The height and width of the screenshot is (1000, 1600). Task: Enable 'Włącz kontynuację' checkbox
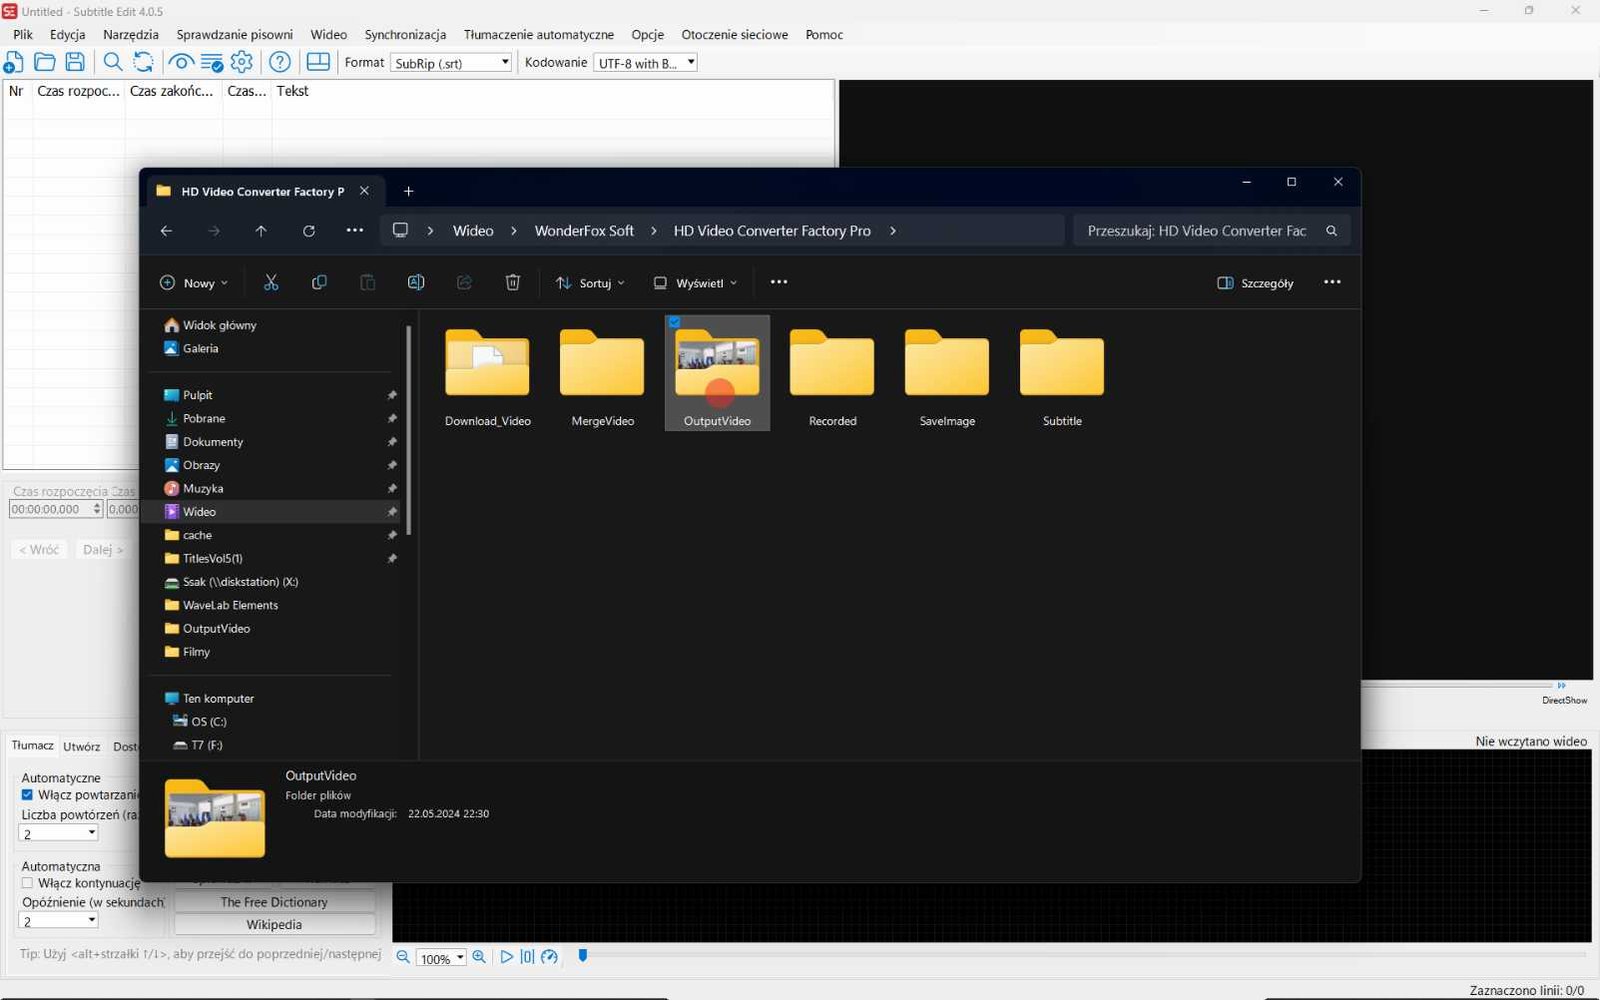27,883
